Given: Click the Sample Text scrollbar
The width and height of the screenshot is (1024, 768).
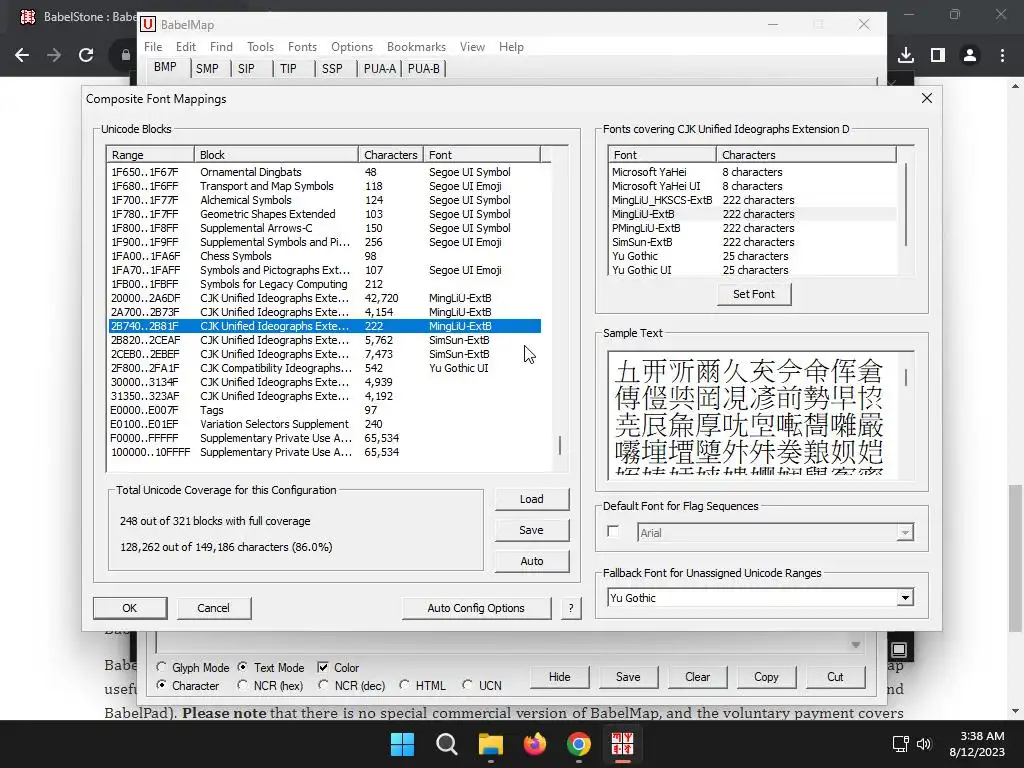Looking at the screenshot, I should [906, 377].
